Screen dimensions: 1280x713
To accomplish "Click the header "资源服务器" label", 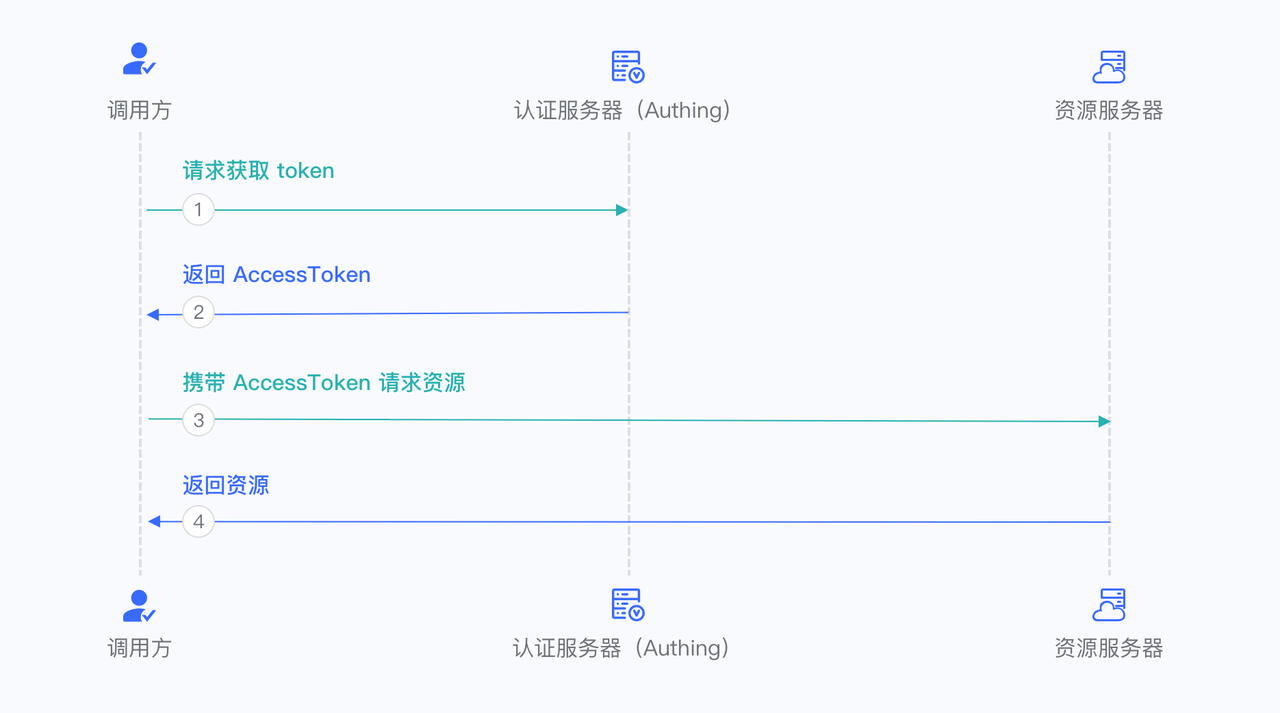I will (x=1109, y=110).
